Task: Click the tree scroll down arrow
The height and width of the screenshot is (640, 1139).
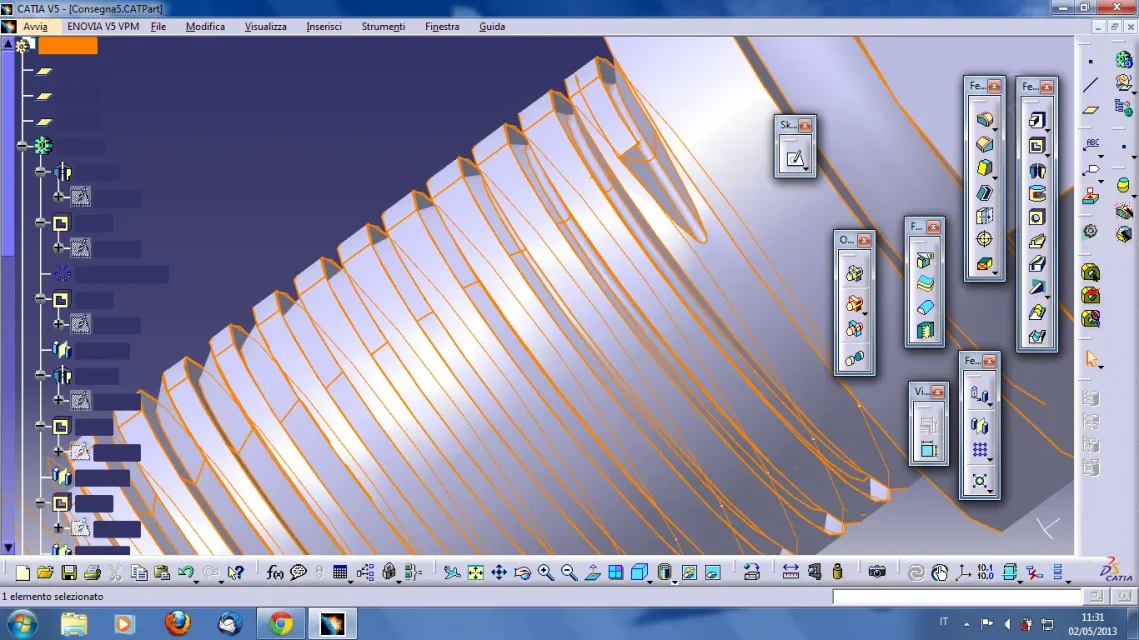Action: (x=8, y=548)
